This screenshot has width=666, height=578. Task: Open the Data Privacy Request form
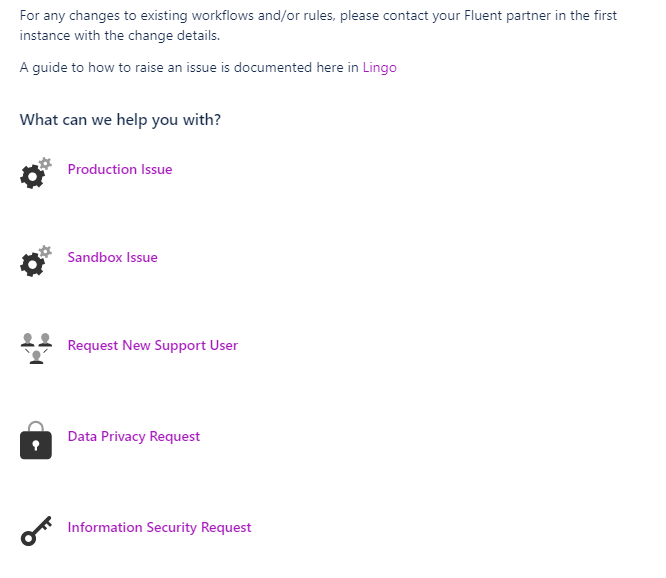click(133, 436)
